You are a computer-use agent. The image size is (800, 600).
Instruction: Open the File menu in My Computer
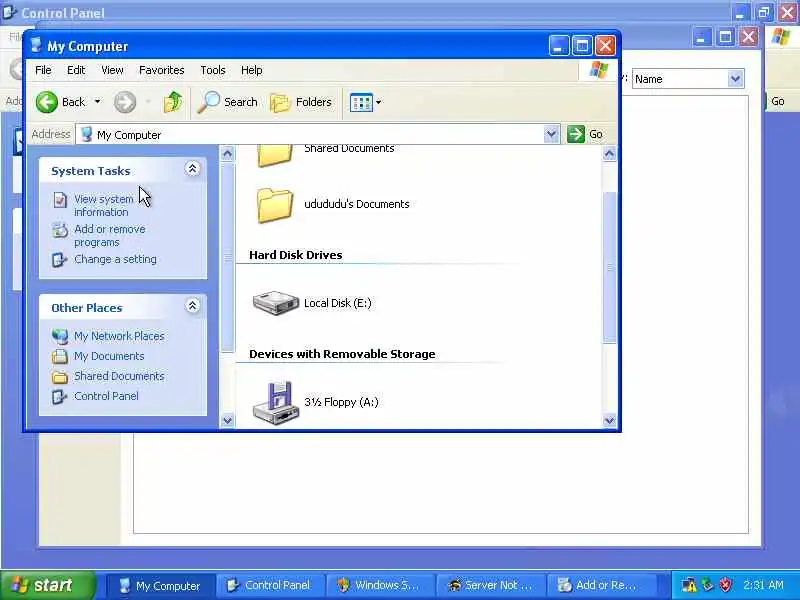[43, 70]
